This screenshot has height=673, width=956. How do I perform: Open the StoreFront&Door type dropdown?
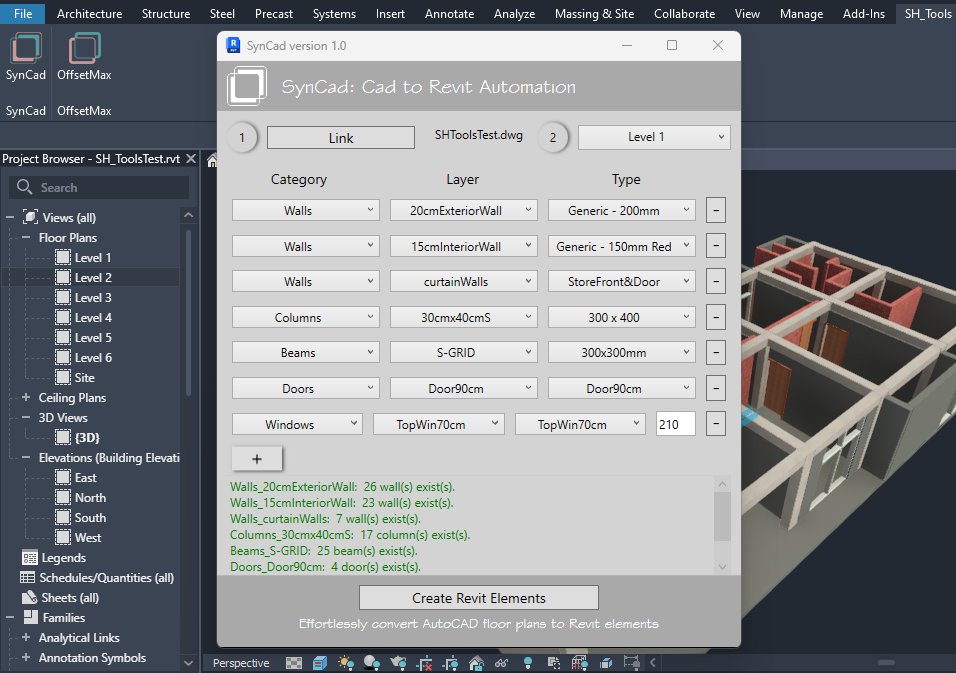click(x=621, y=281)
